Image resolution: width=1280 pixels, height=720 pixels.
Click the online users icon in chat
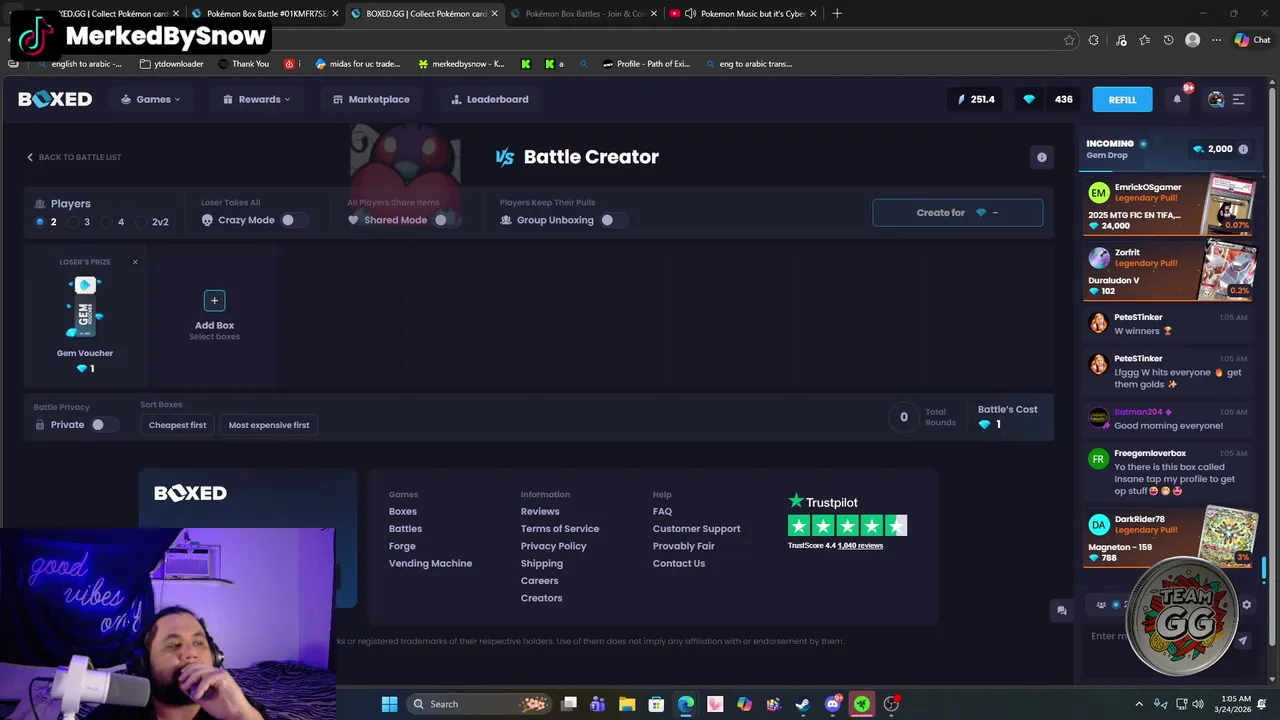[x=1101, y=605]
